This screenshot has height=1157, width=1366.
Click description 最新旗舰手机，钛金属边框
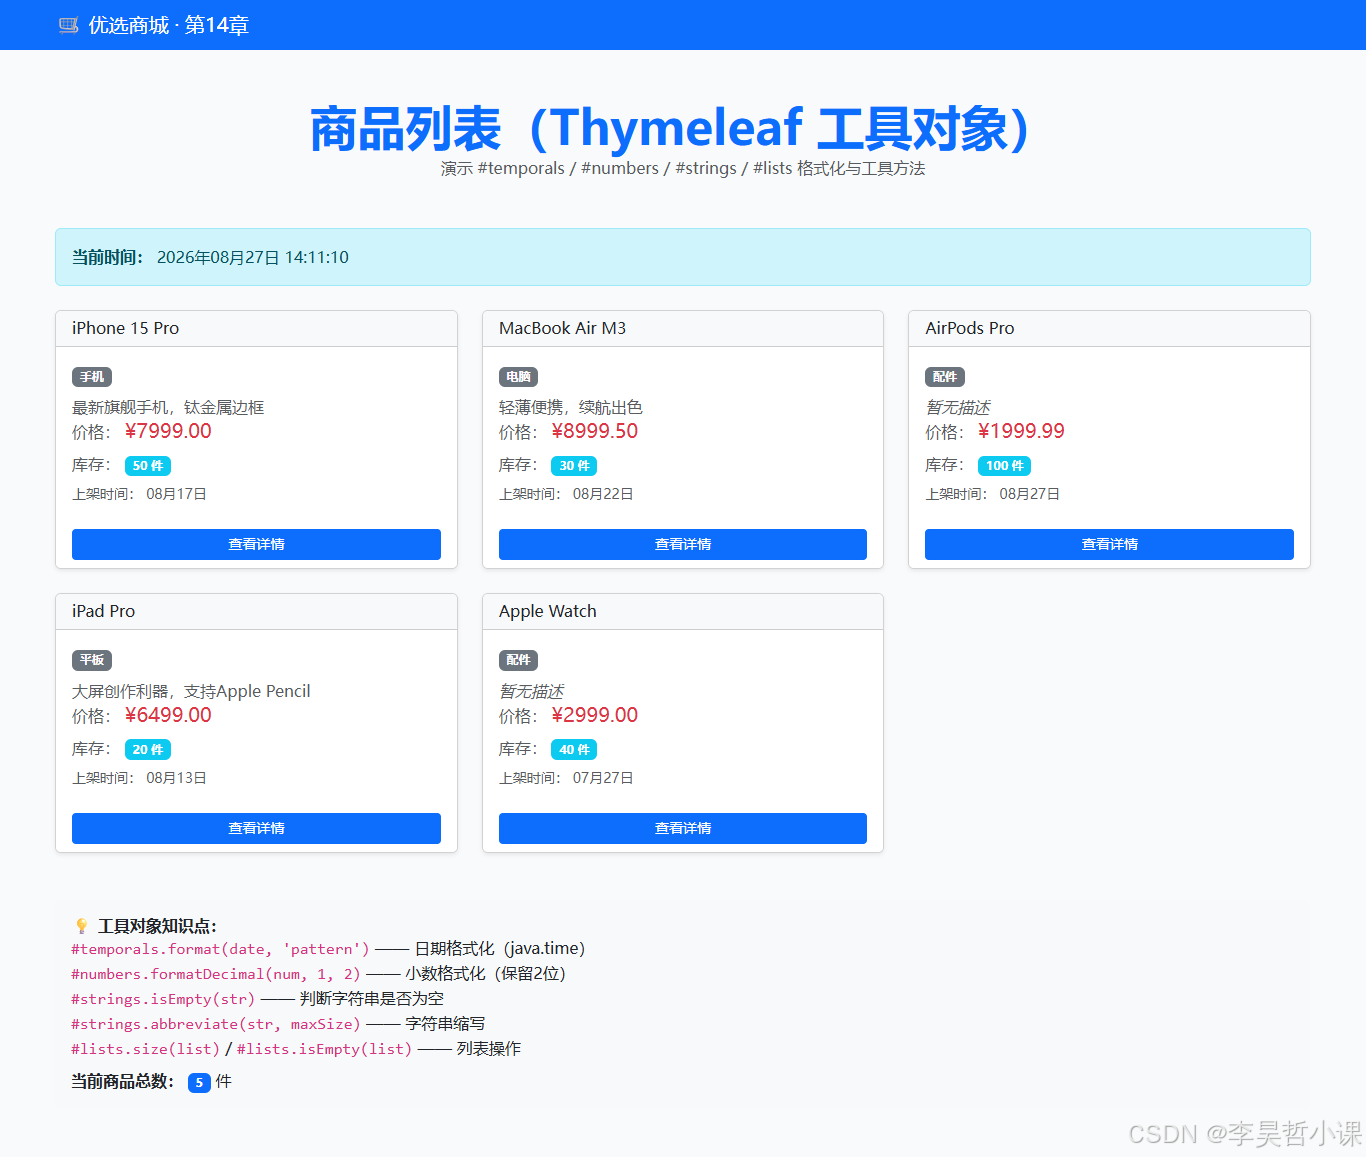pyautogui.click(x=168, y=407)
